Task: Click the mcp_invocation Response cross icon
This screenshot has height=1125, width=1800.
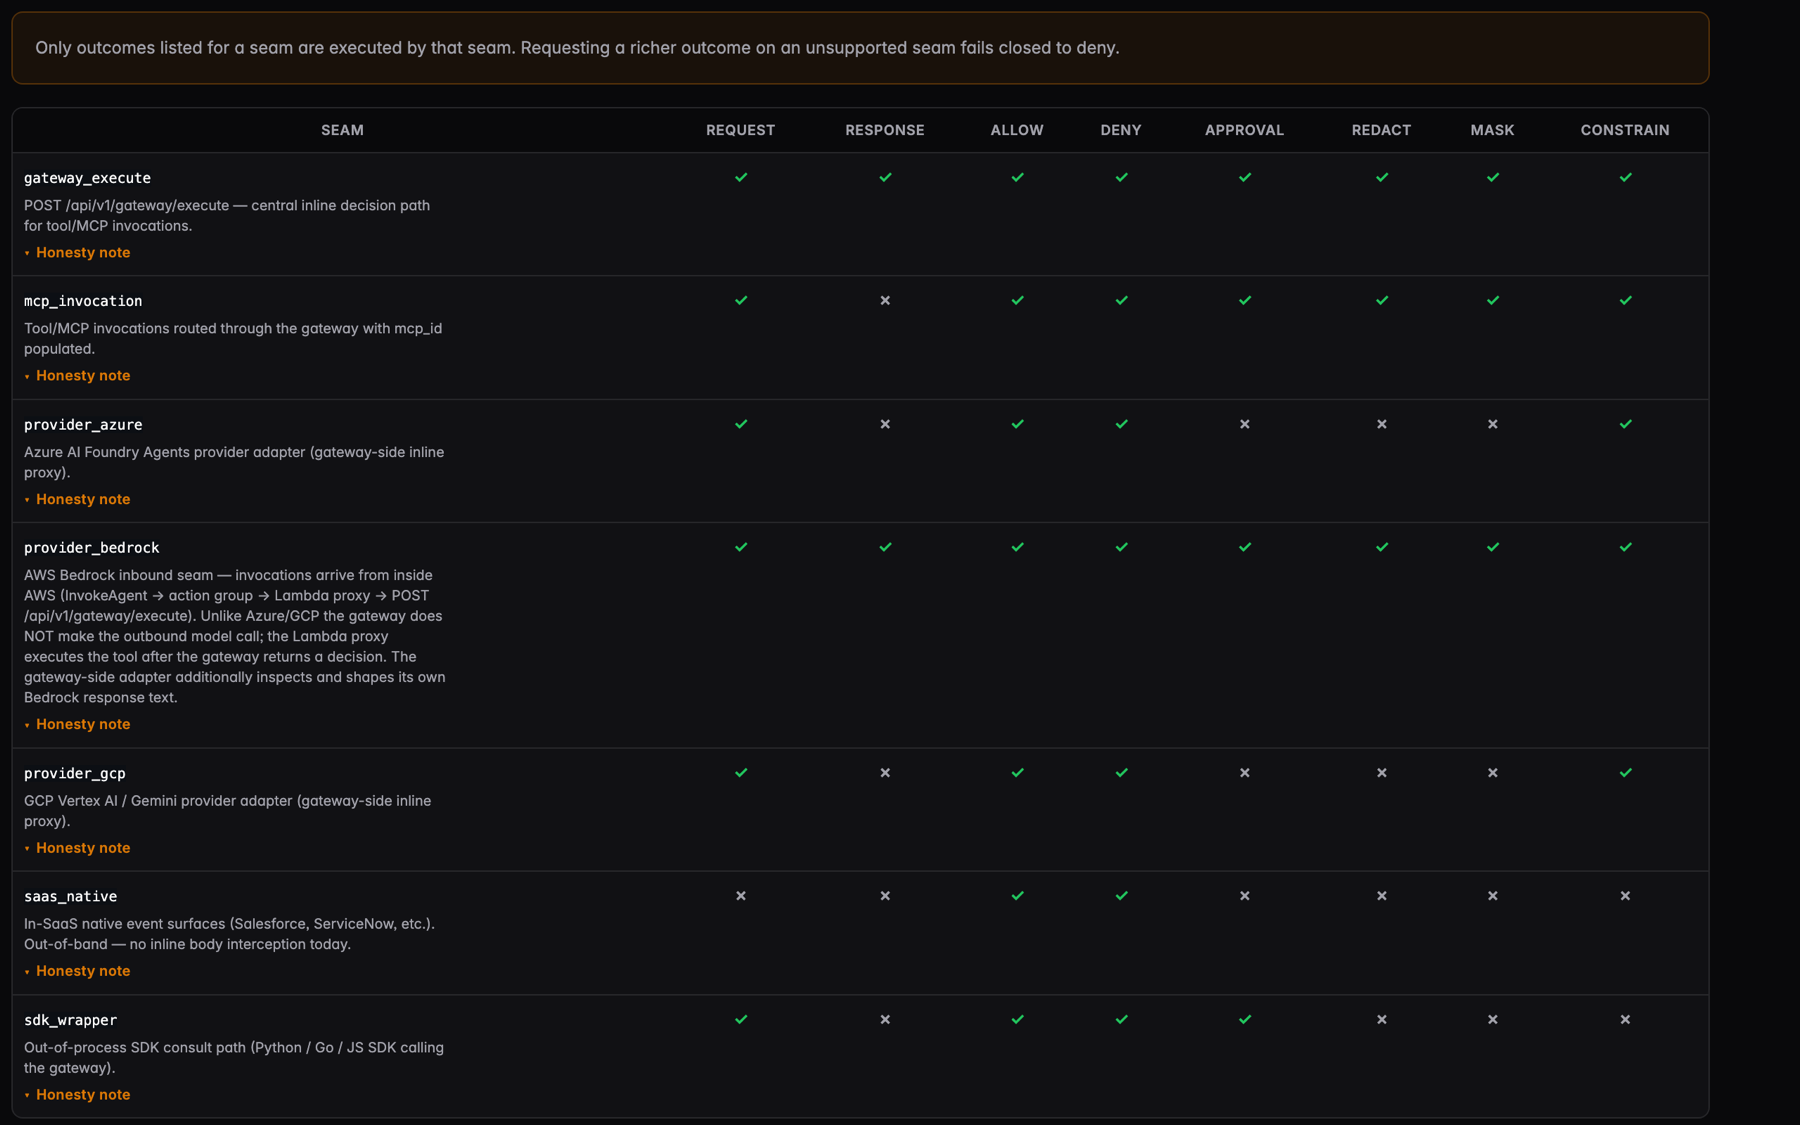Action: click(x=885, y=300)
